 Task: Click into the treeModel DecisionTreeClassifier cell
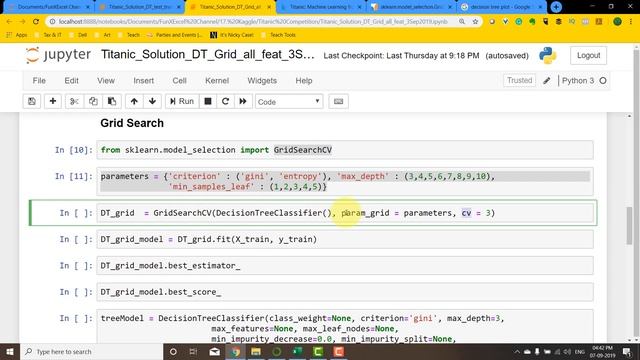click(x=344, y=327)
